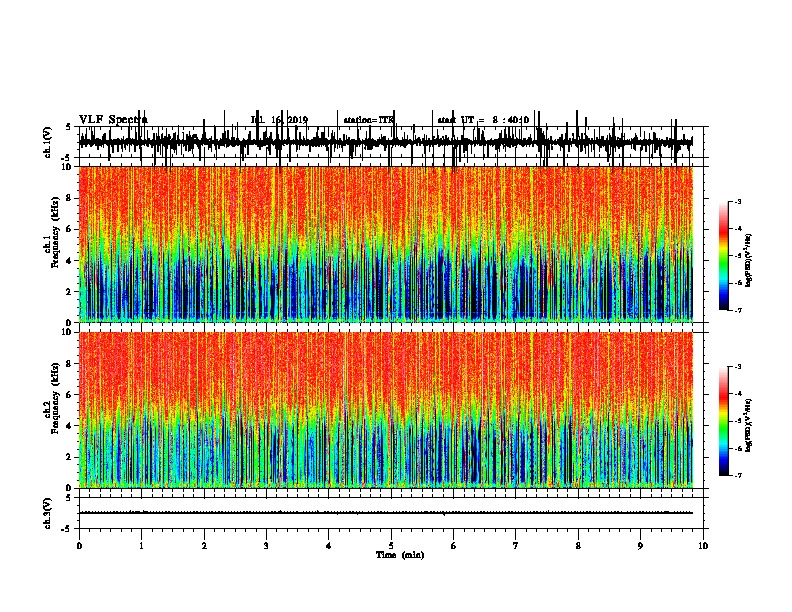Click the '5' tick of ch.1 voltage axis
This screenshot has width=792, height=612.
coord(69,127)
